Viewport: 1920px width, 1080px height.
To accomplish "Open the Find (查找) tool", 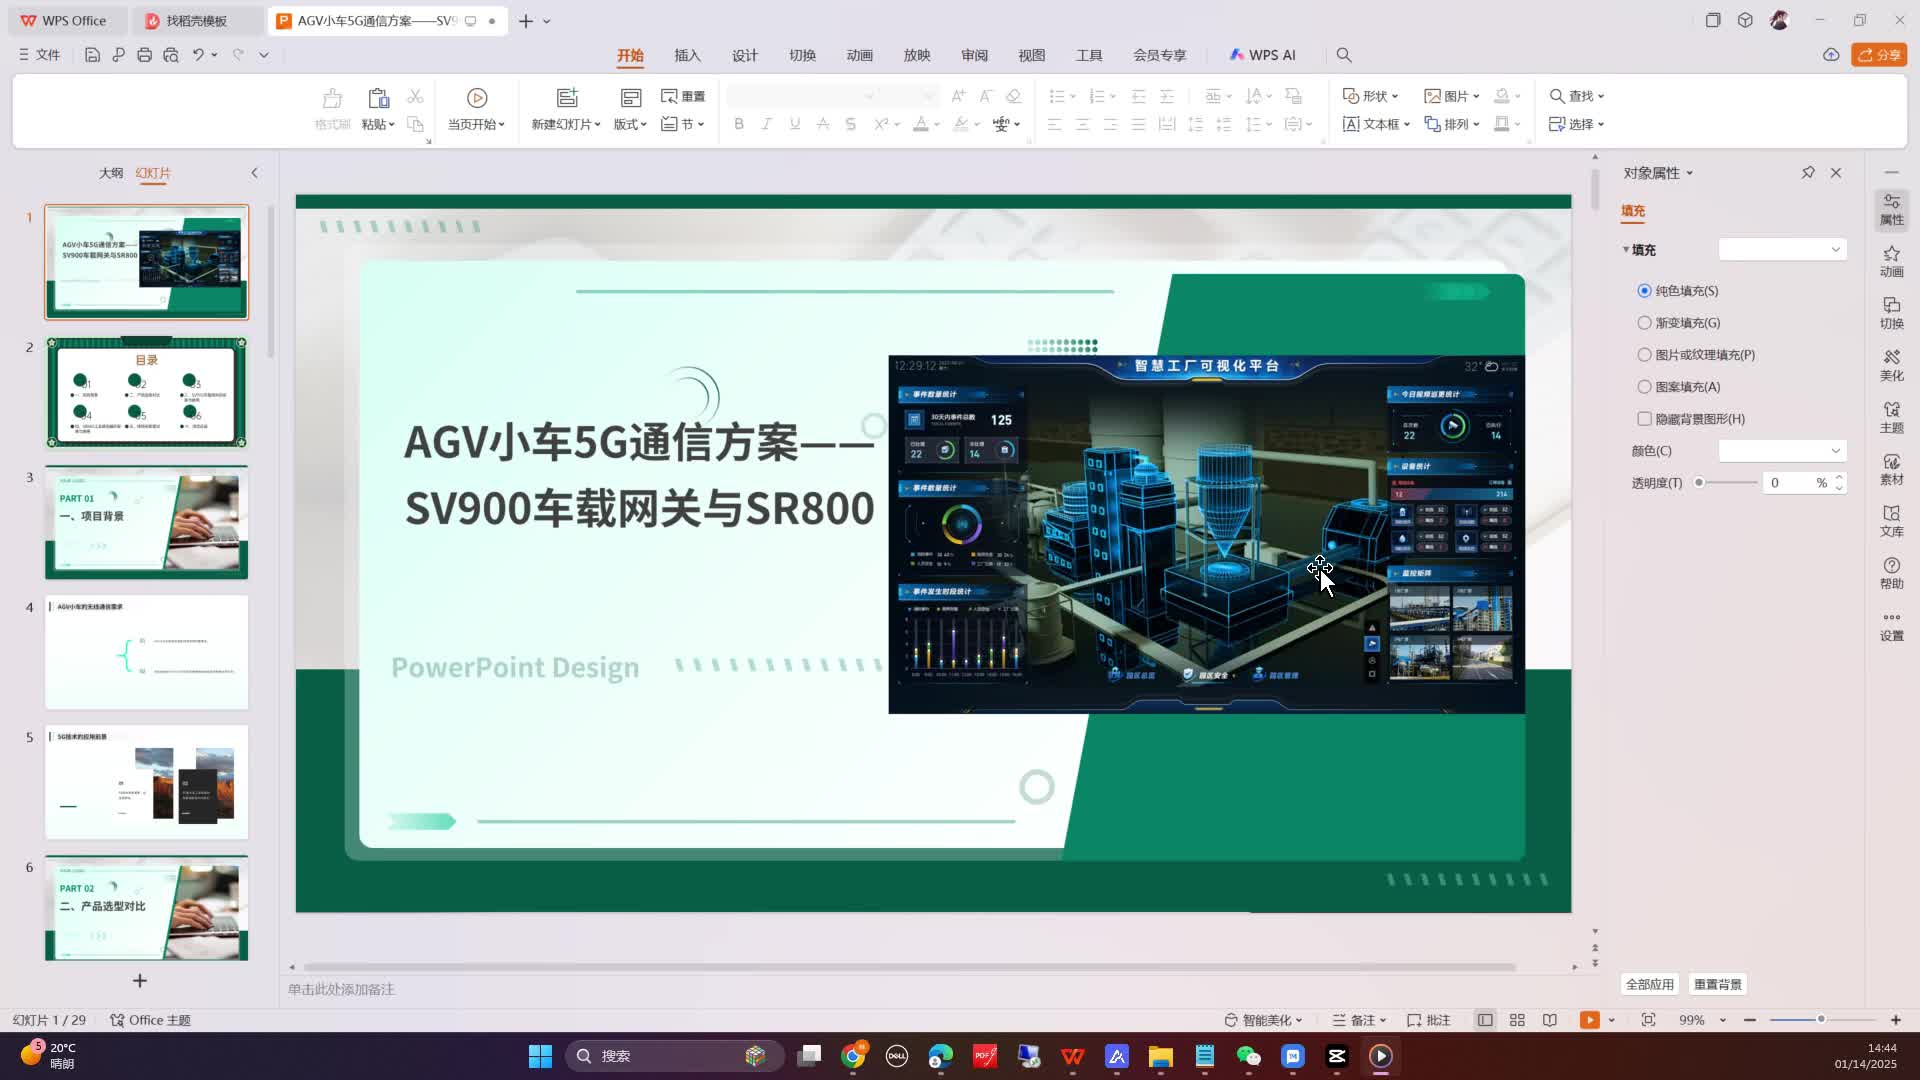I will pyautogui.click(x=1577, y=96).
